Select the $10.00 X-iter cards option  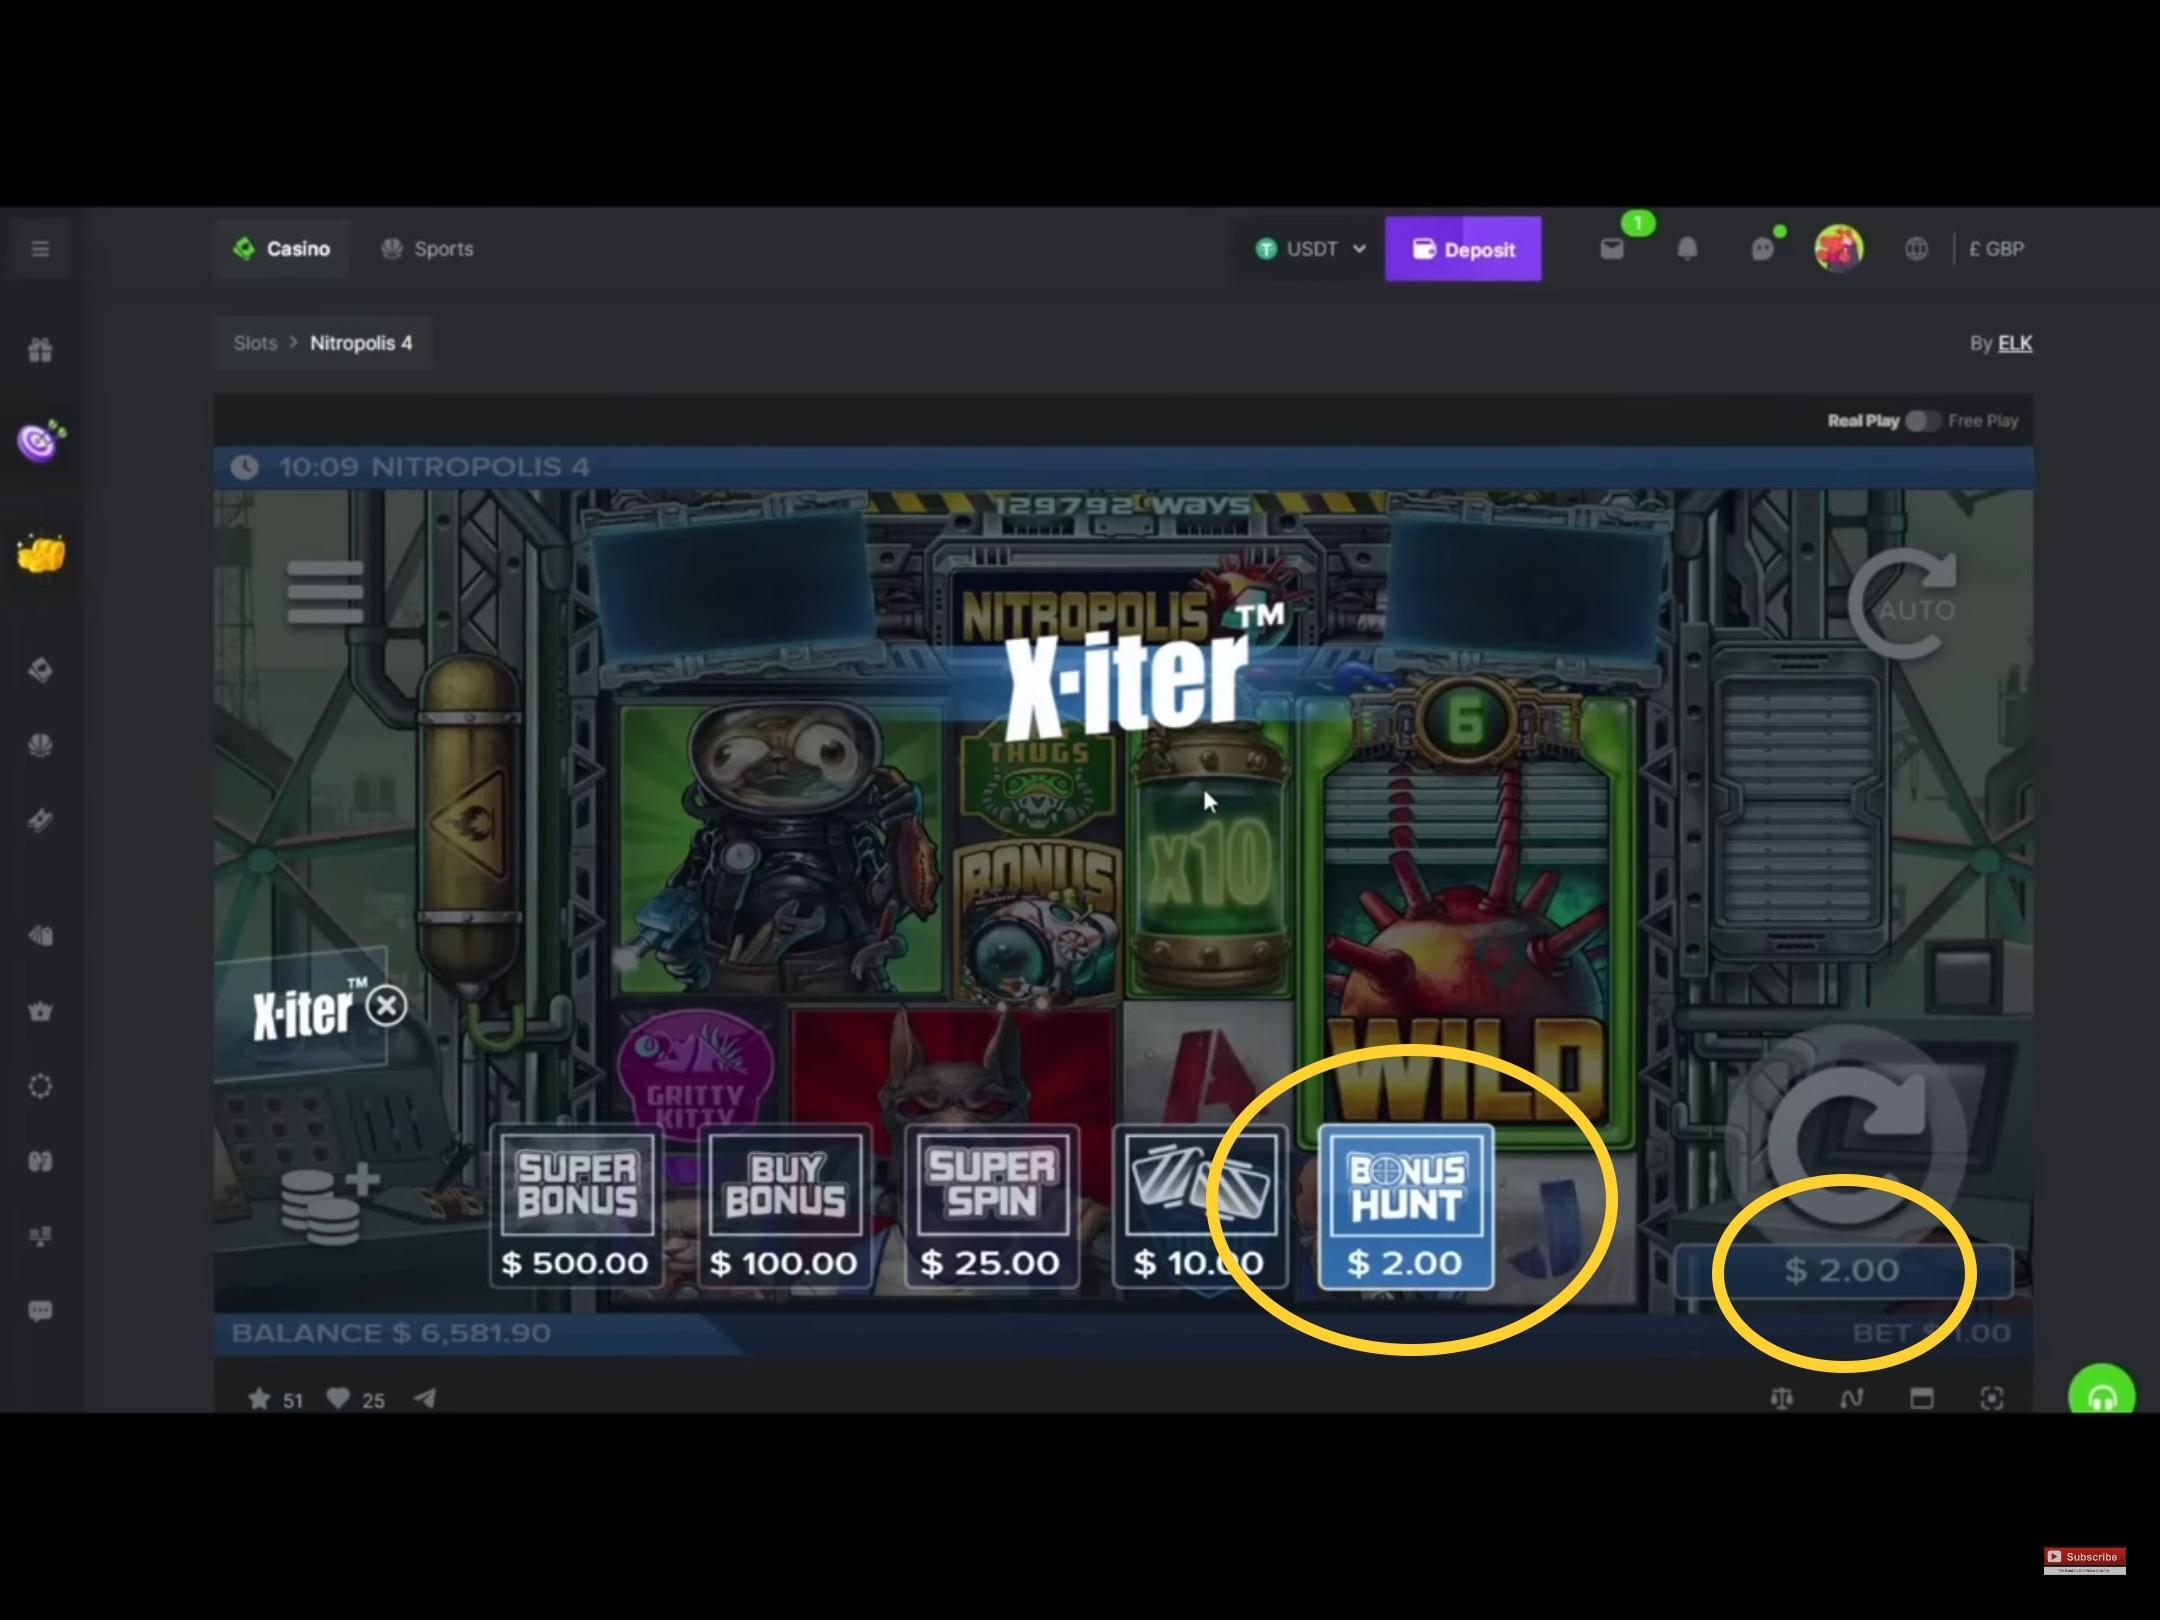pyautogui.click(x=1199, y=1207)
